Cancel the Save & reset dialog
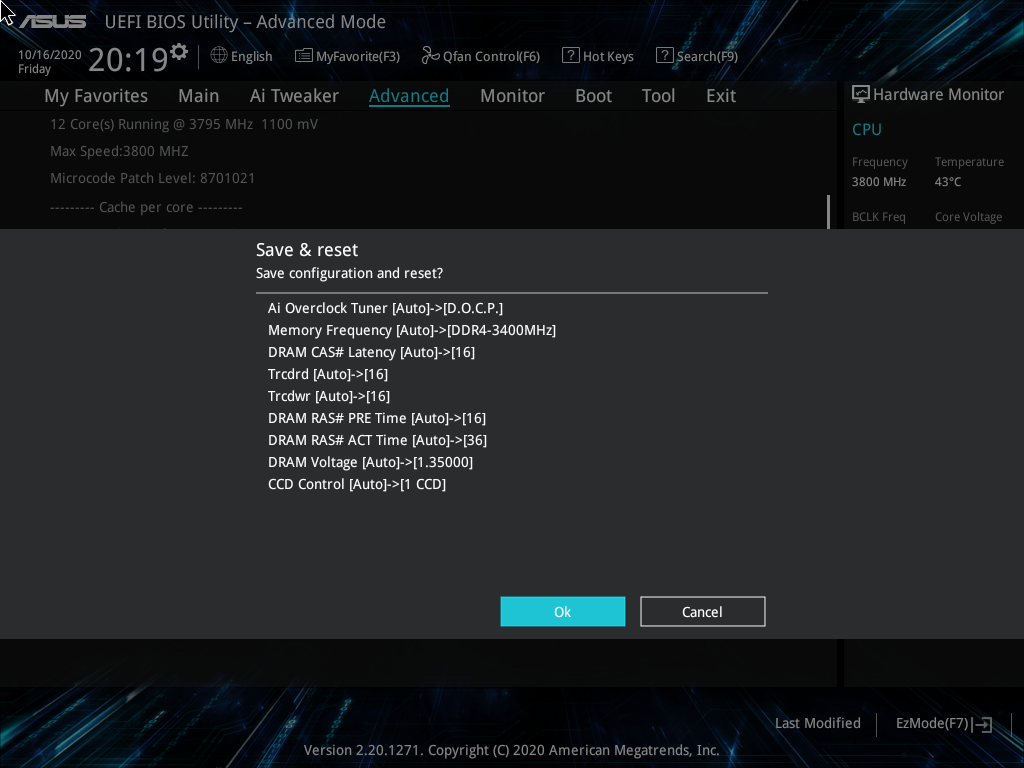This screenshot has height=768, width=1024. (x=703, y=611)
